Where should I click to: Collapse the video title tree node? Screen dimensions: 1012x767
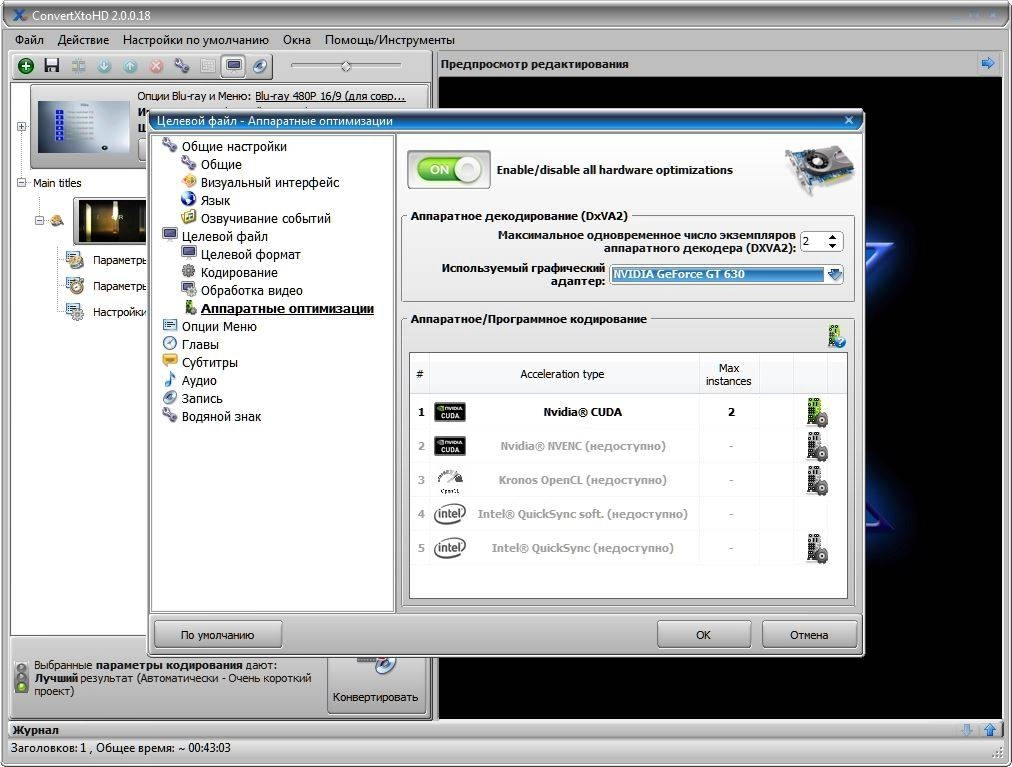coord(39,220)
